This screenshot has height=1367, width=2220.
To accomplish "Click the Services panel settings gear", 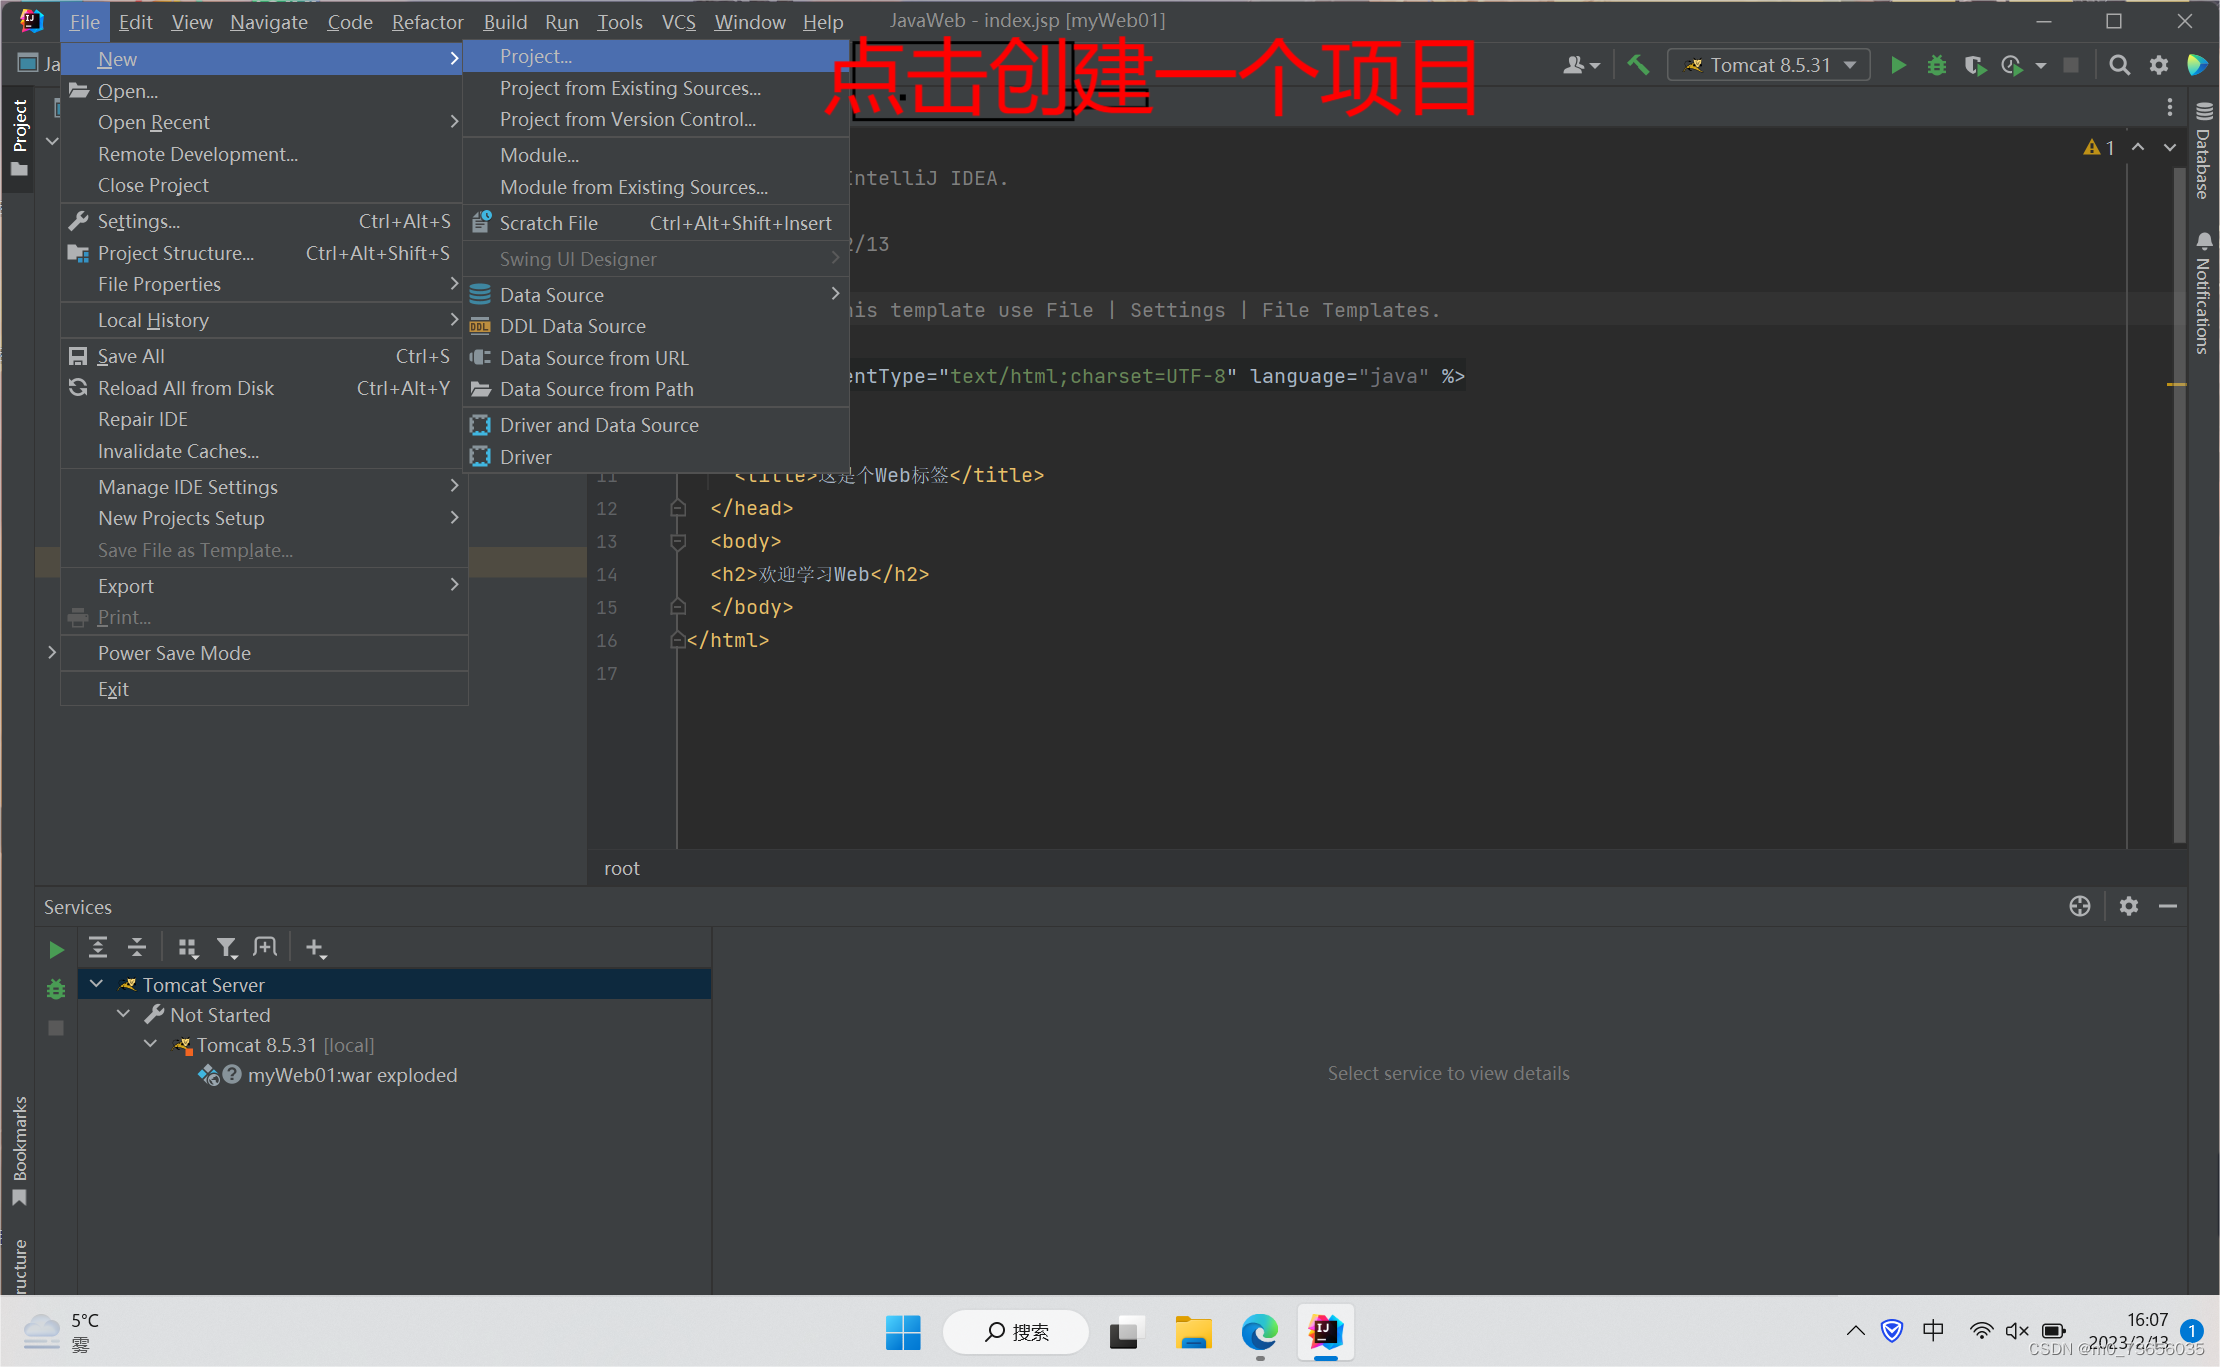I will [2128, 906].
